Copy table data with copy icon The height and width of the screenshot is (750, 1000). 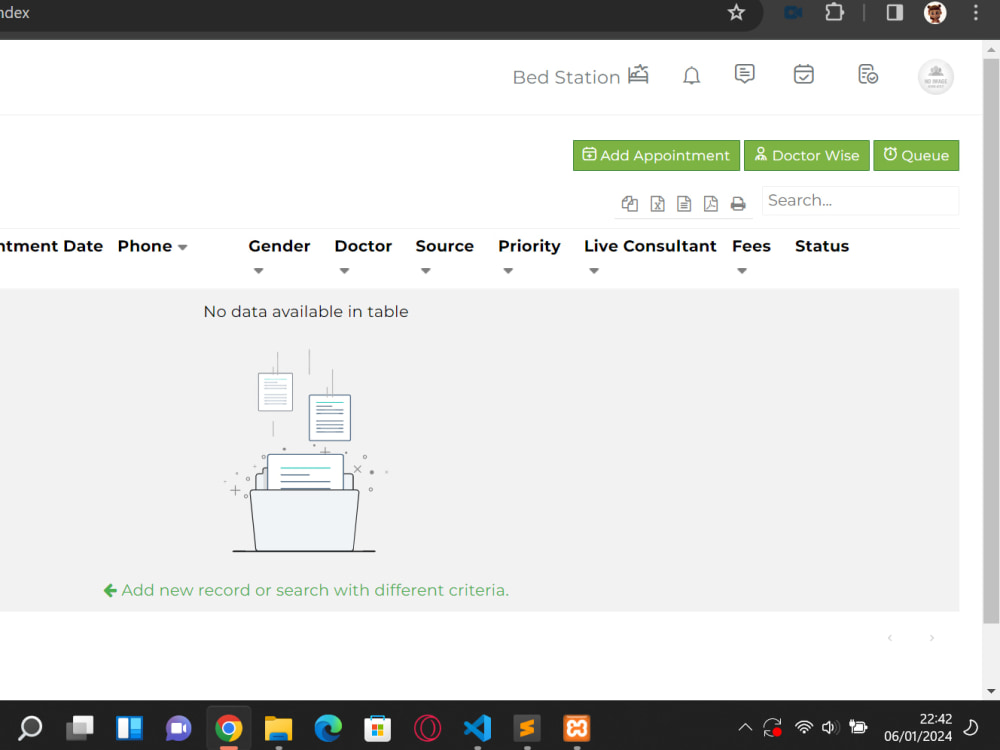[629, 203]
